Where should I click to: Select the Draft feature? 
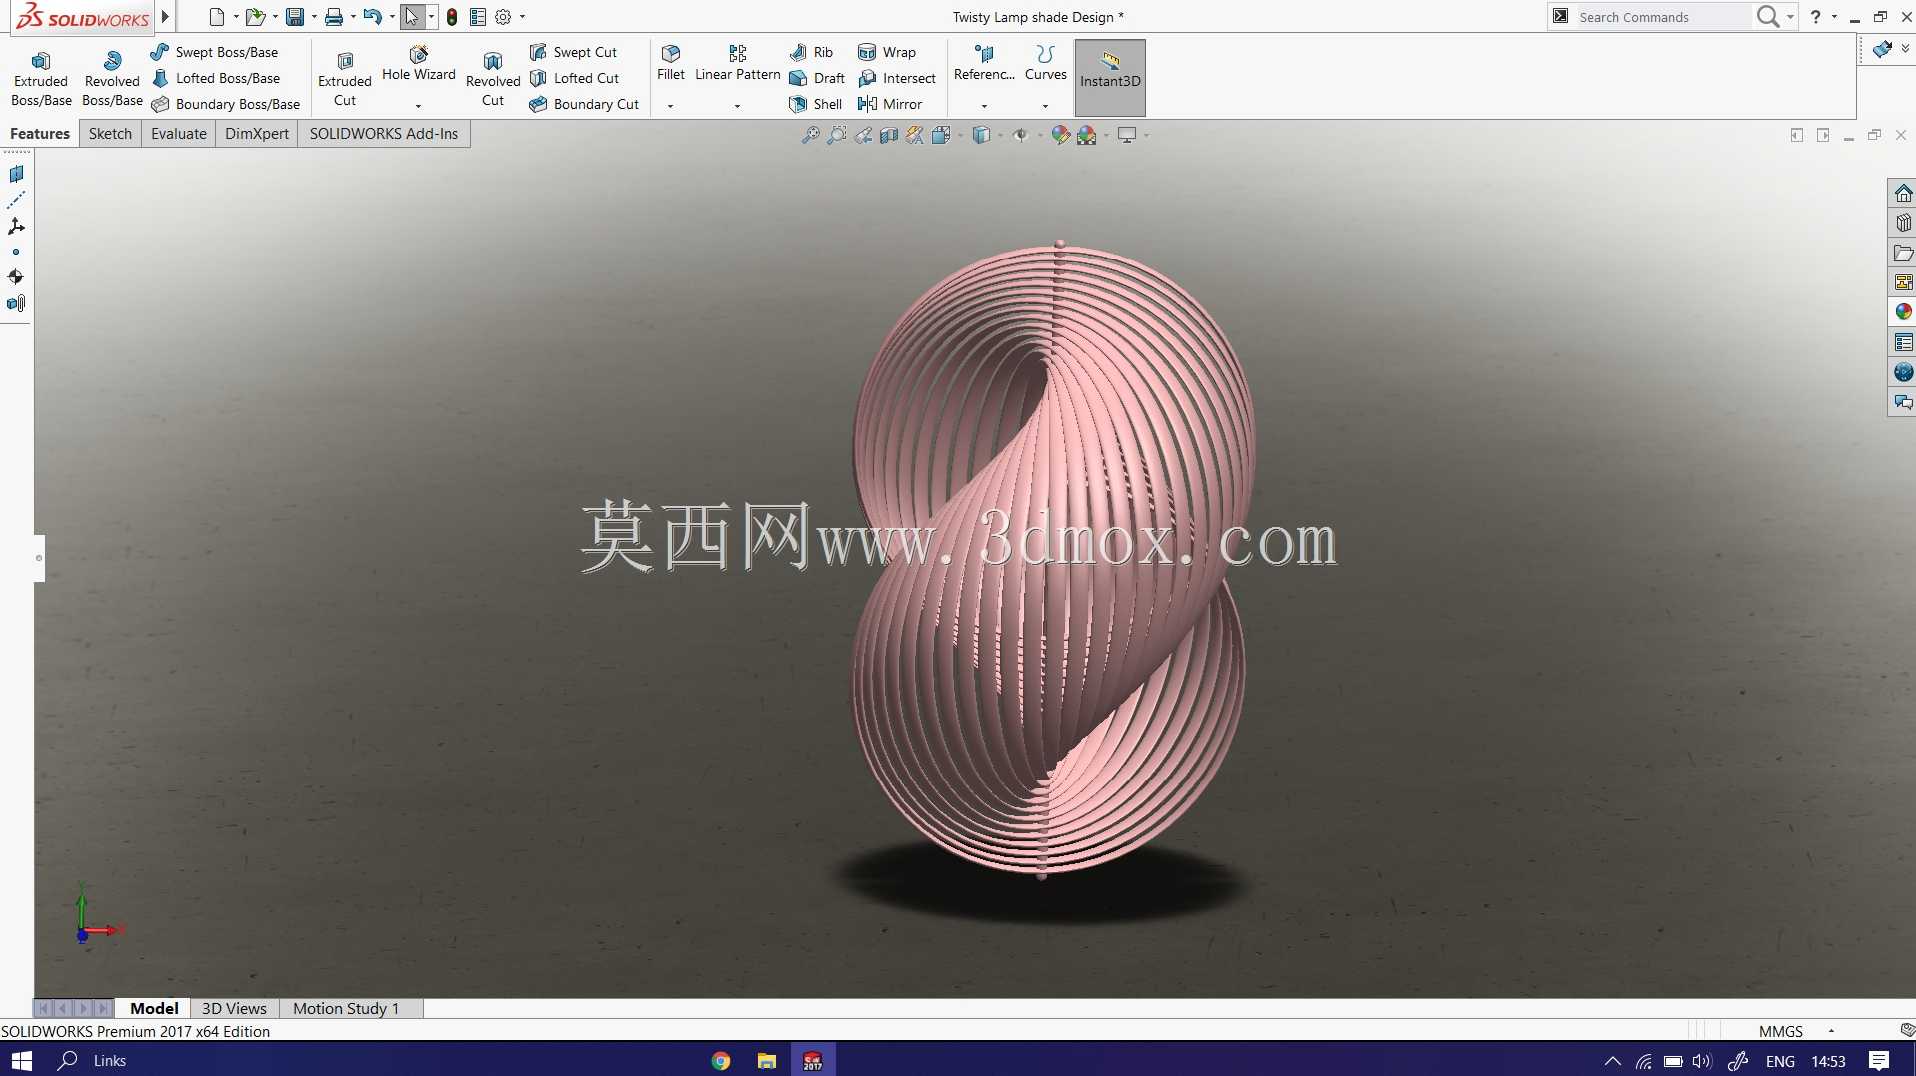(x=817, y=78)
